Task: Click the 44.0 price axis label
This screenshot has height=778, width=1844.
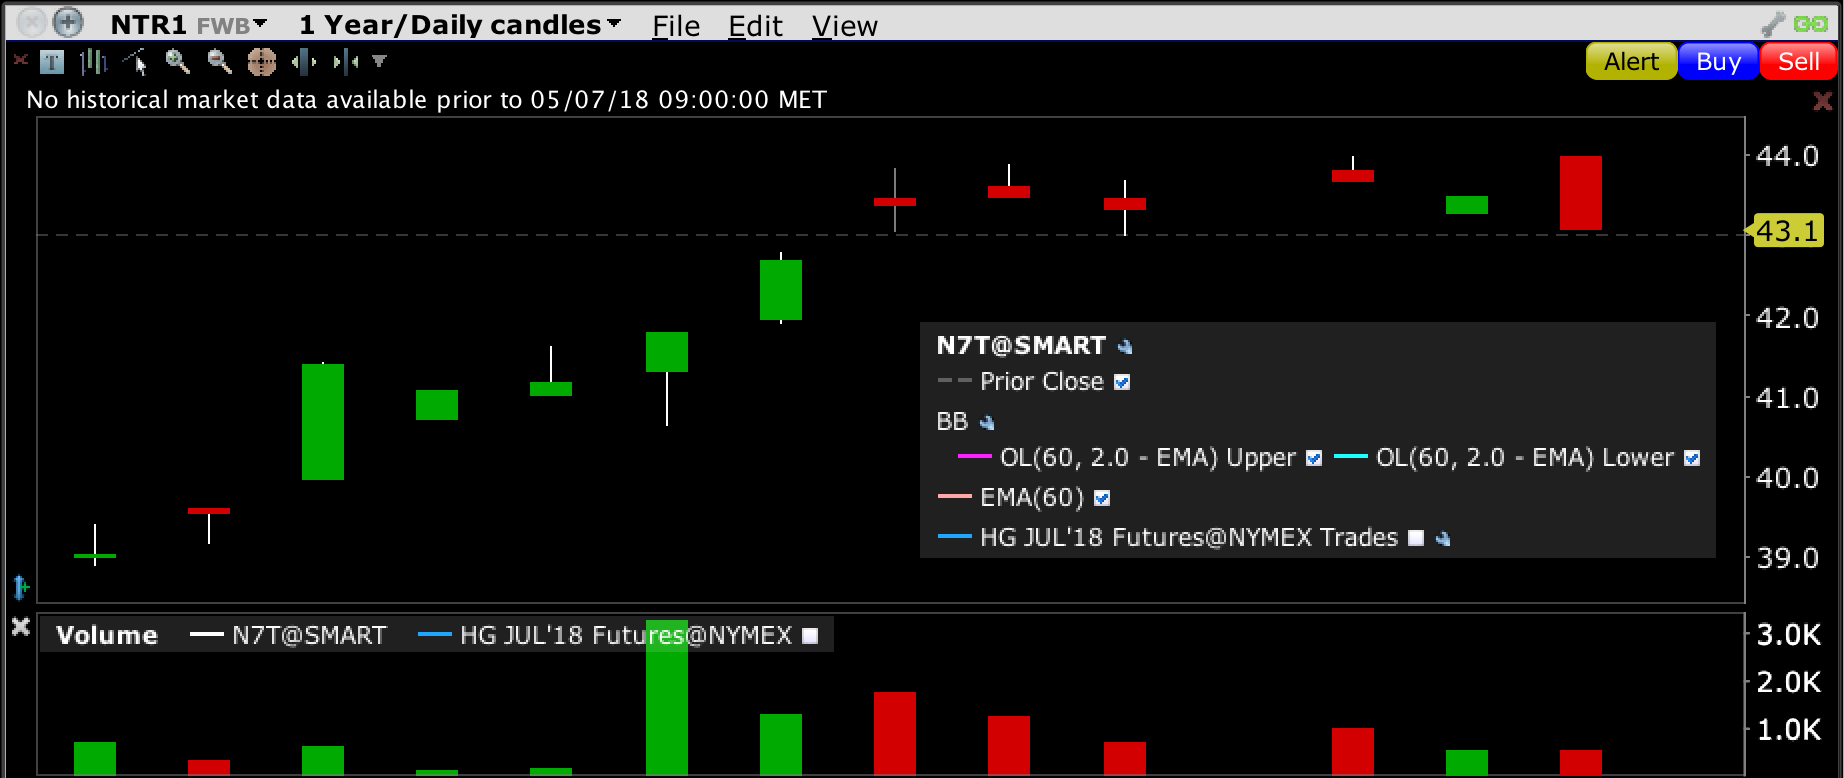Action: coord(1788,156)
